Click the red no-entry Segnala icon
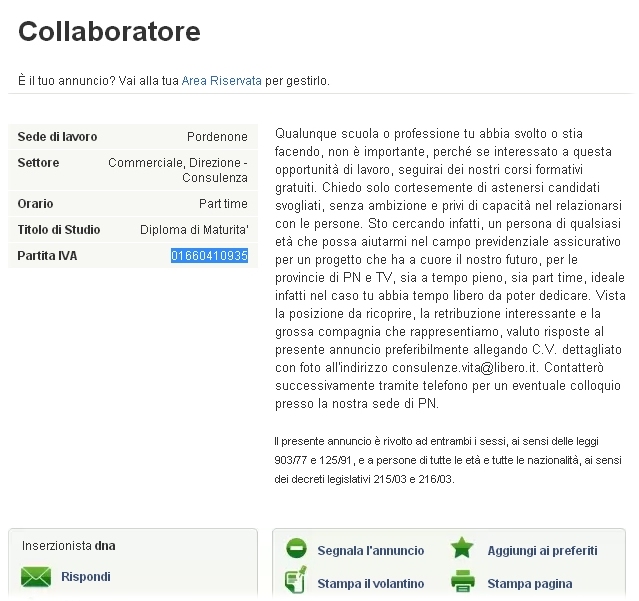This screenshot has width=639, height=601. (296, 549)
